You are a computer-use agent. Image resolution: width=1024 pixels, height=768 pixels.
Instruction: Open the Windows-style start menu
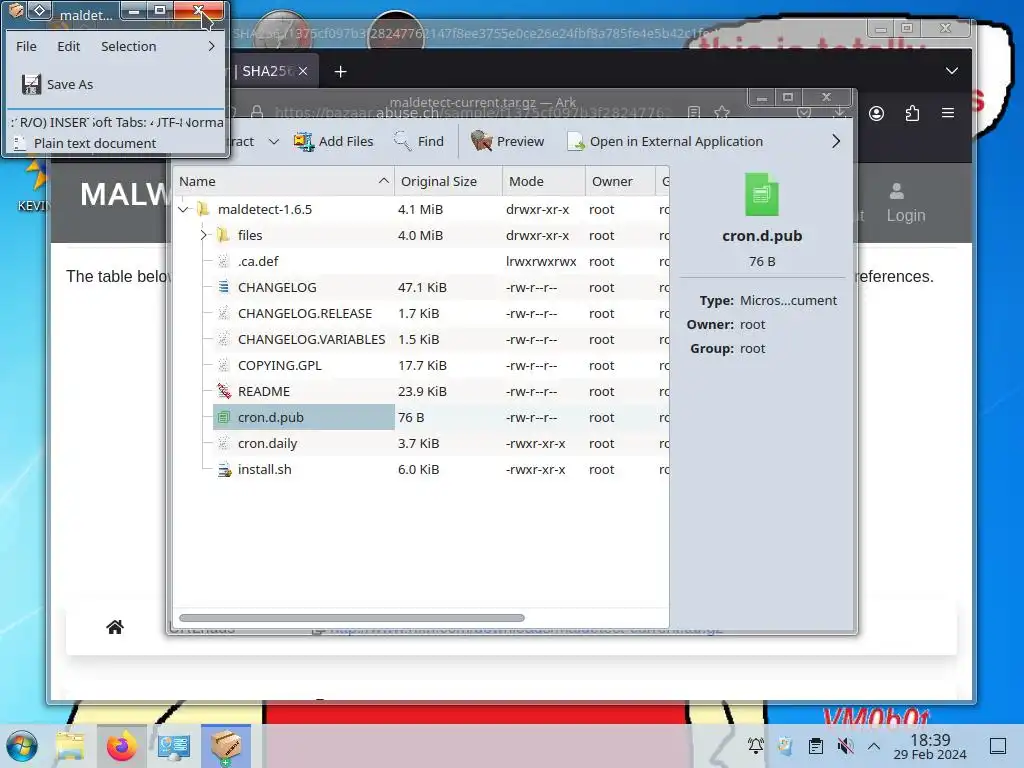click(22, 746)
